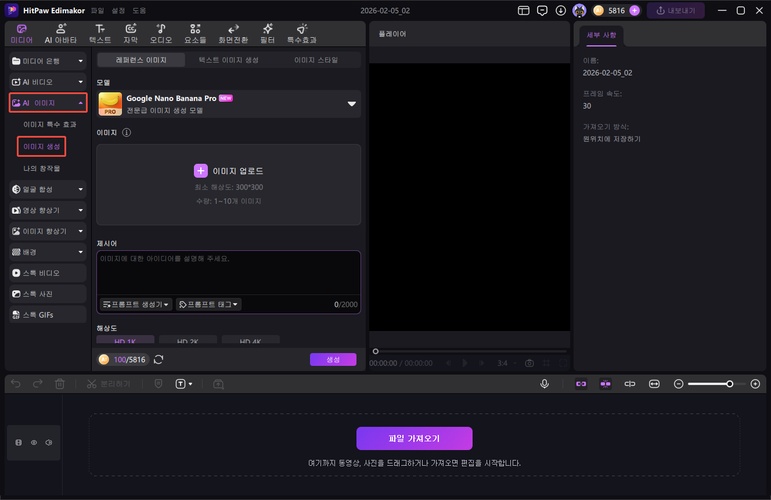Viewport: 771px width, 500px height.
Task: Start voice recording with microphone icon
Action: (544, 383)
